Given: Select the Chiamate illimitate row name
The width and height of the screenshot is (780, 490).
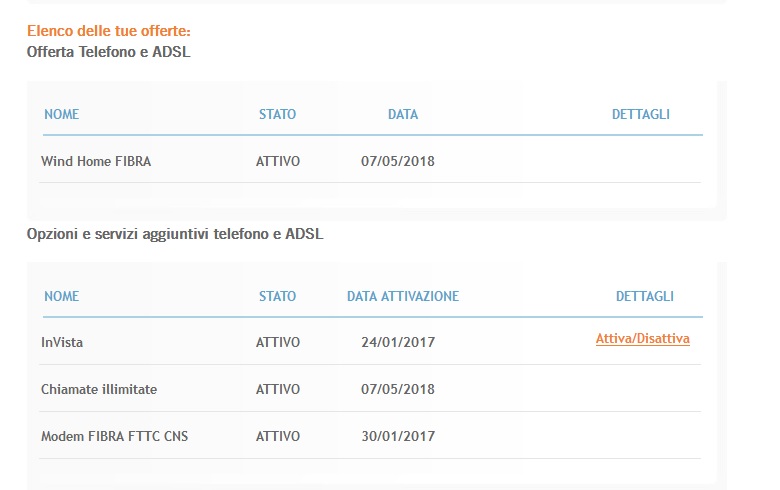Looking at the screenshot, I should coord(99,389).
